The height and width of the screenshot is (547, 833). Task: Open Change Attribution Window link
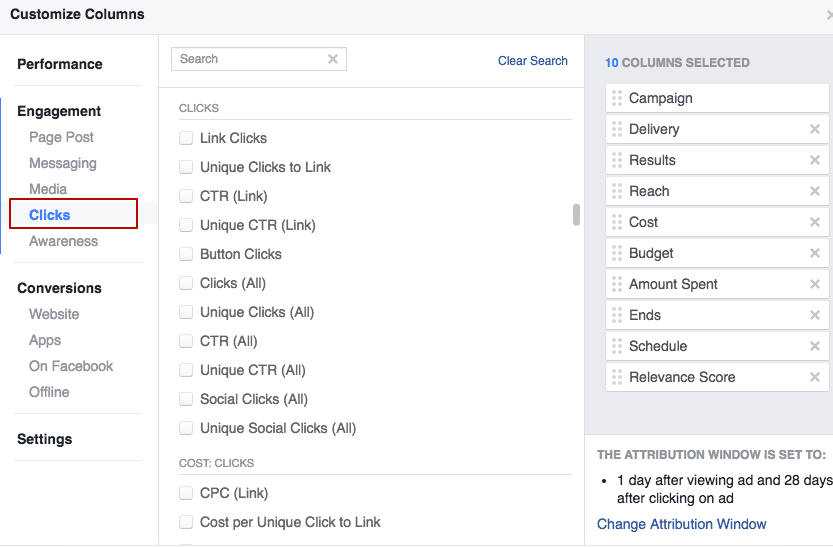[x=682, y=524]
